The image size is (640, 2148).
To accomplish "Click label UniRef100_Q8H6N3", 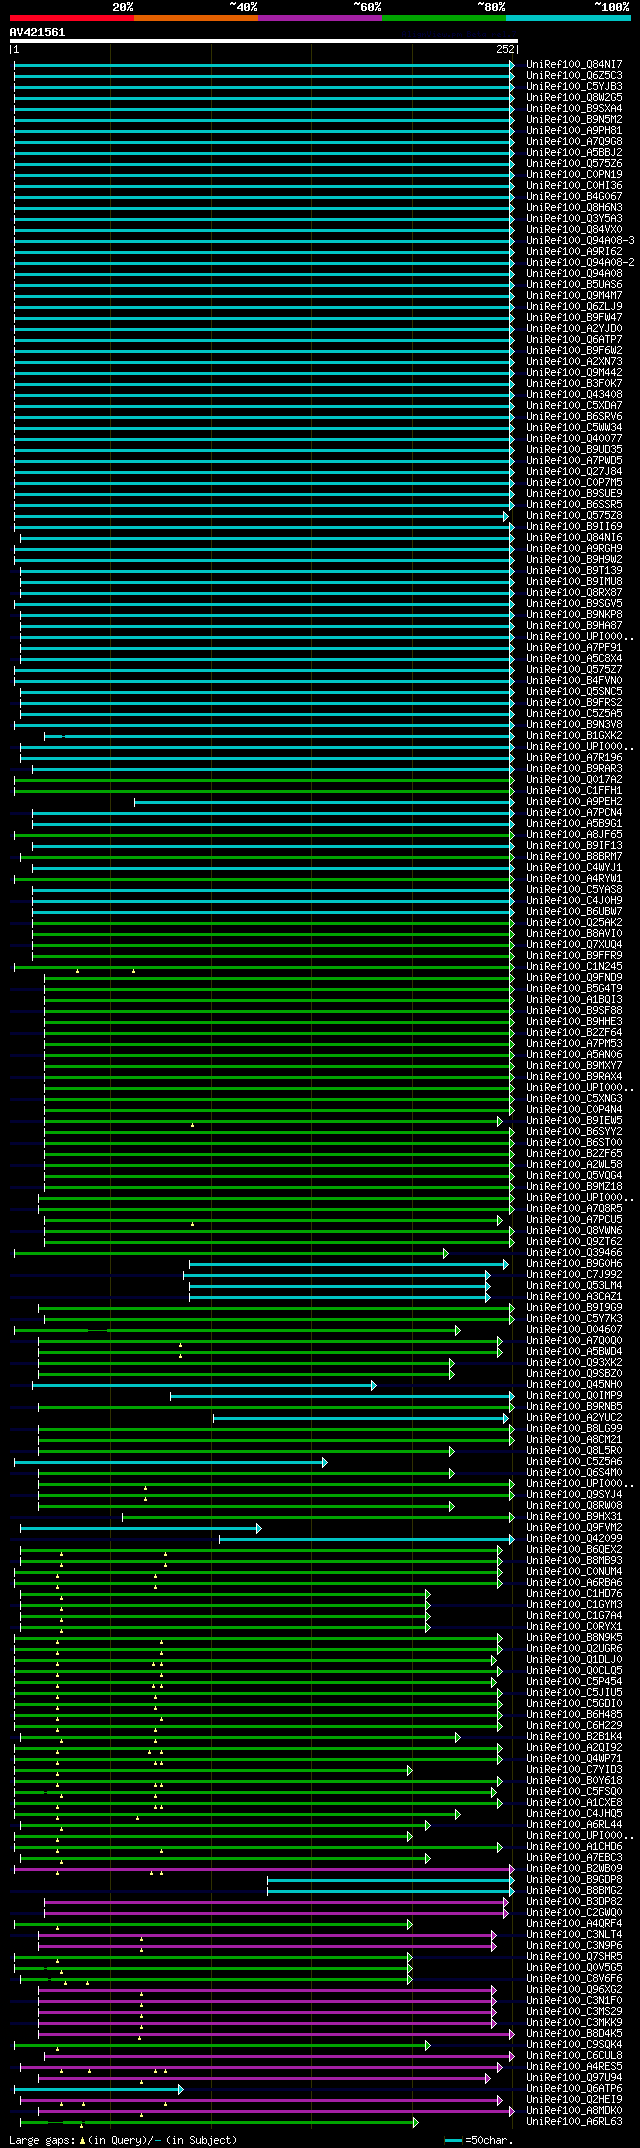I will [574, 207].
